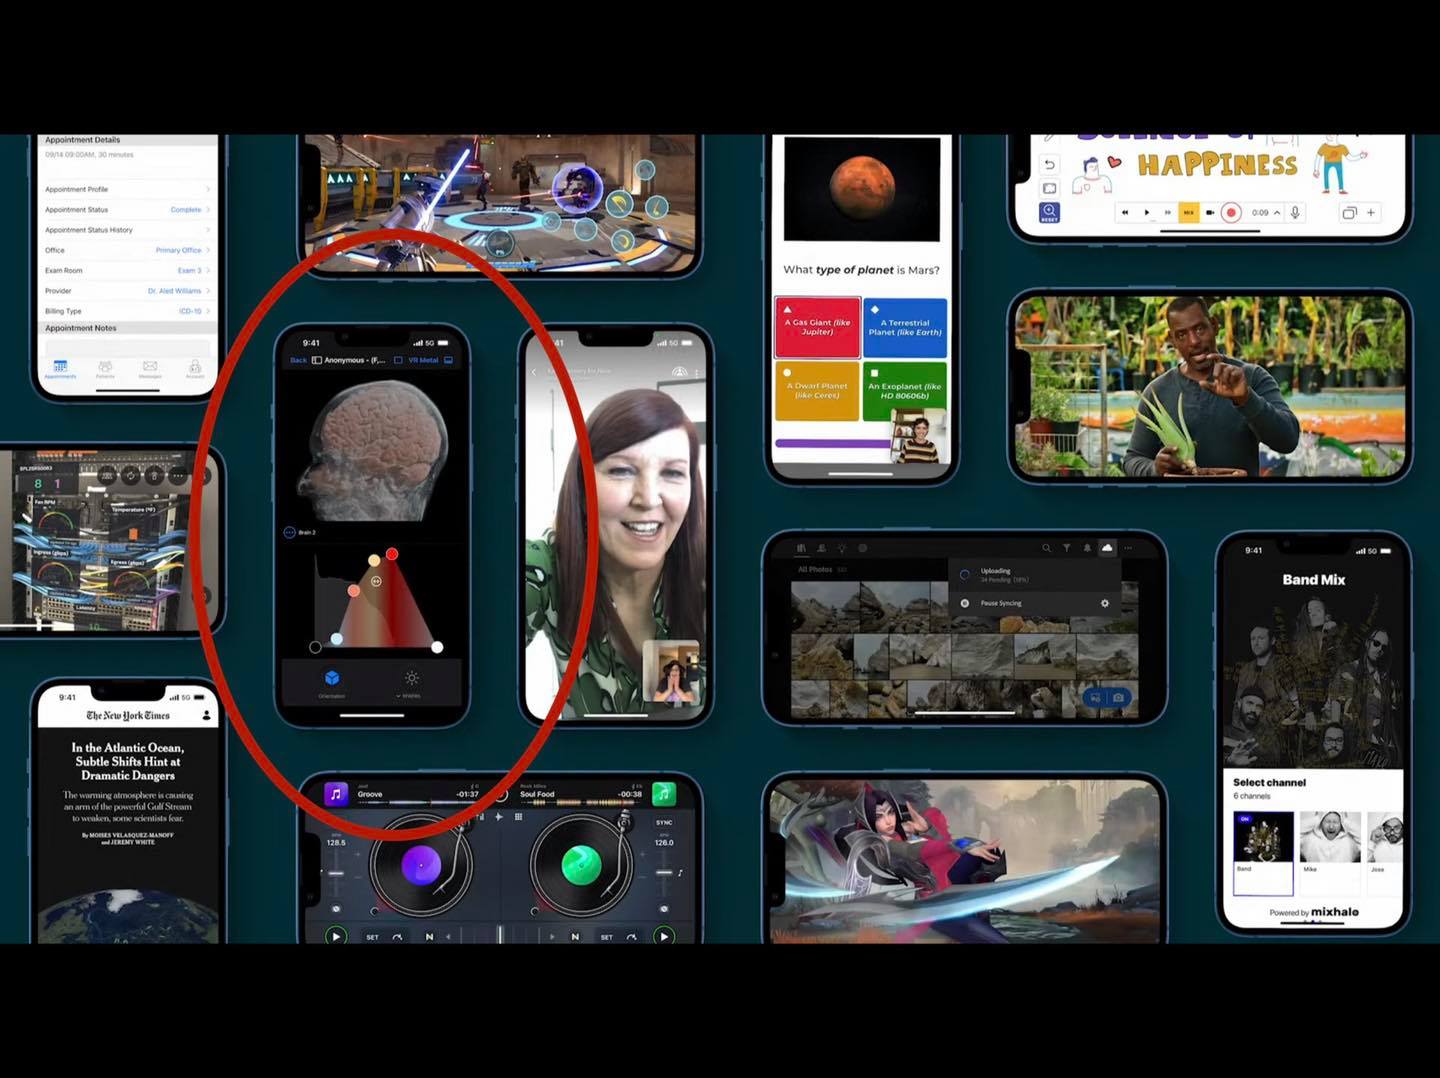Tap the microphone icon in the whiteboard toolbar
The width and height of the screenshot is (1440, 1078).
click(1295, 213)
